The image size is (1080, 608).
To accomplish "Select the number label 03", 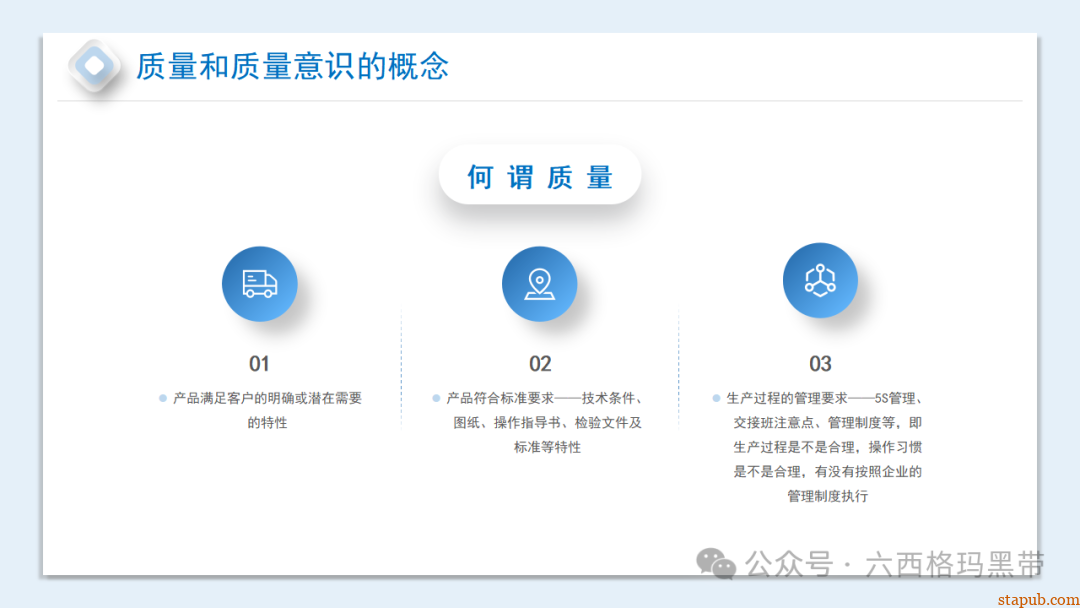I will point(820,364).
